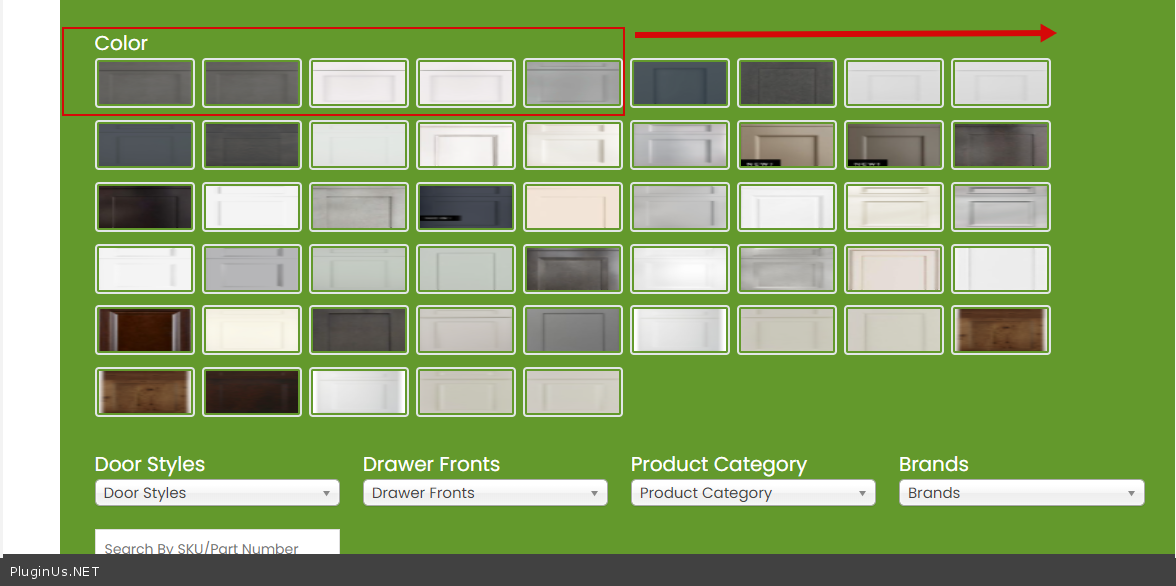Pick the reddish-brown open-door cabinet swatch
1176x586 pixels.
coord(145,330)
